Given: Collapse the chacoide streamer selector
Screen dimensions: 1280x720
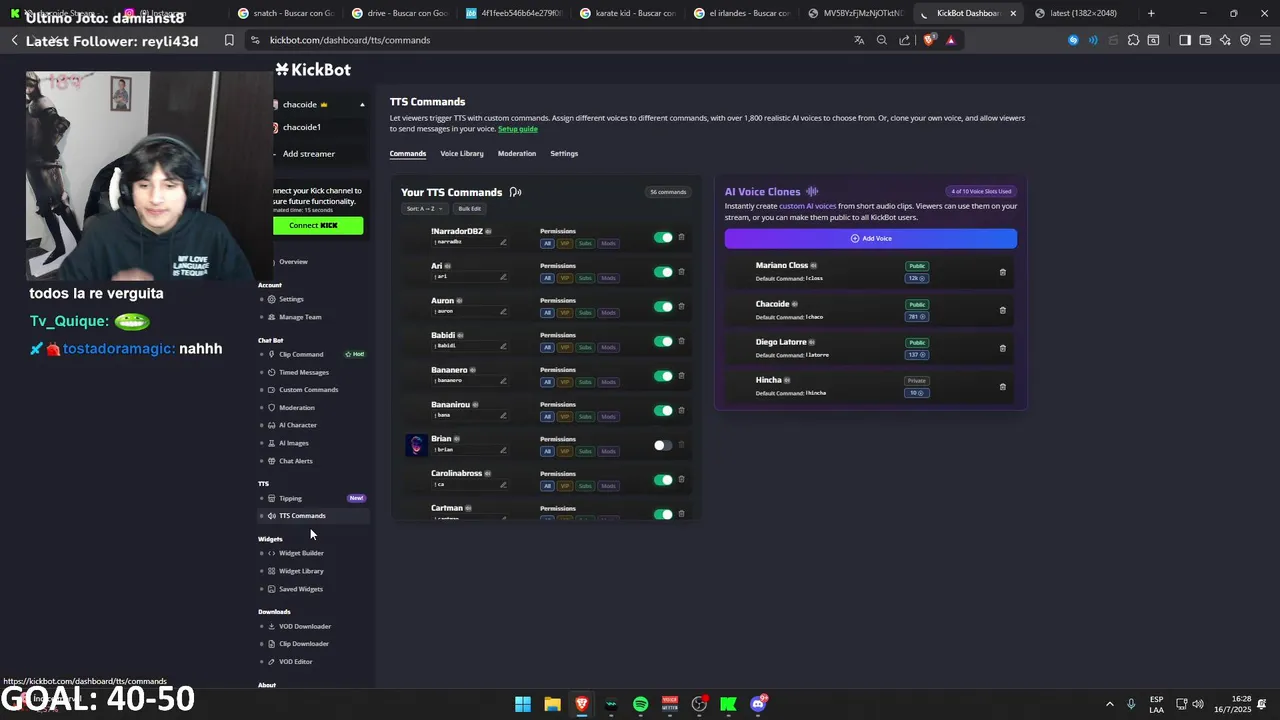Looking at the screenshot, I should pyautogui.click(x=362, y=104).
